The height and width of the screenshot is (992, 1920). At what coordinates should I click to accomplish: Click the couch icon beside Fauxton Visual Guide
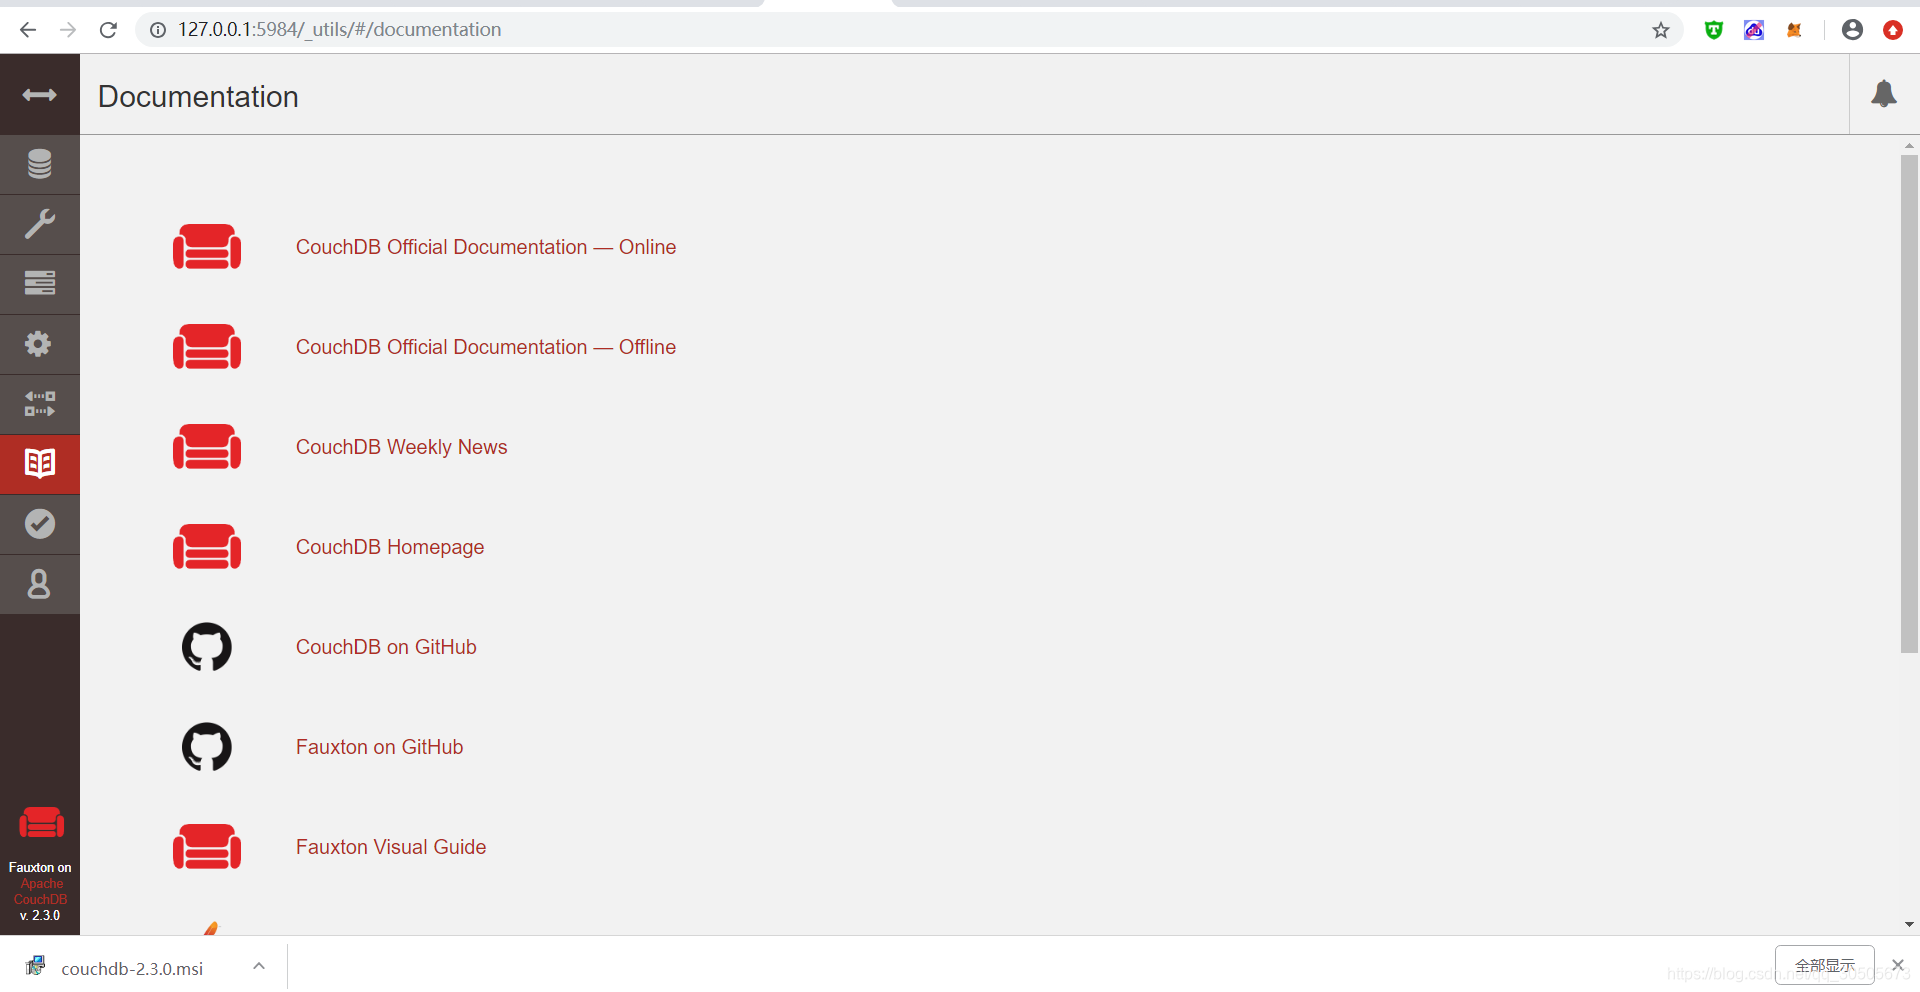pos(207,847)
